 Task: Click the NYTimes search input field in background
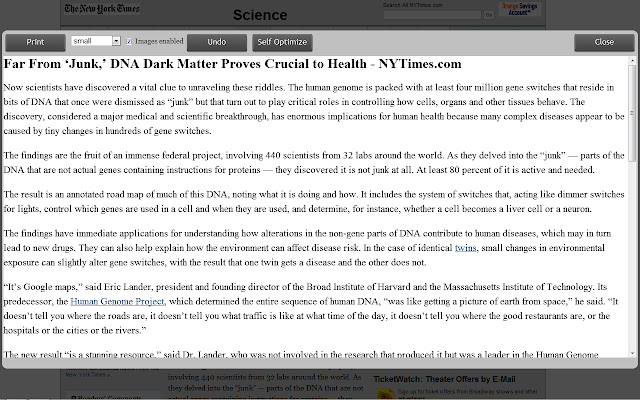click(432, 15)
